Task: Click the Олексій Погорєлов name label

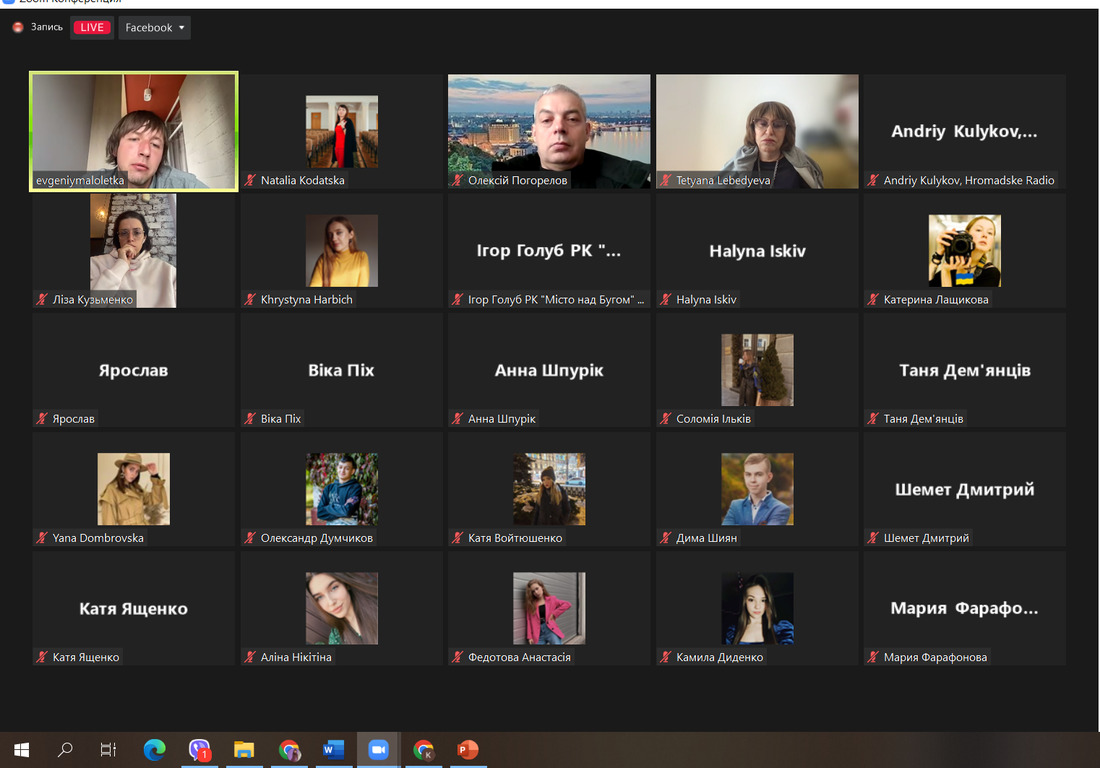Action: point(518,180)
